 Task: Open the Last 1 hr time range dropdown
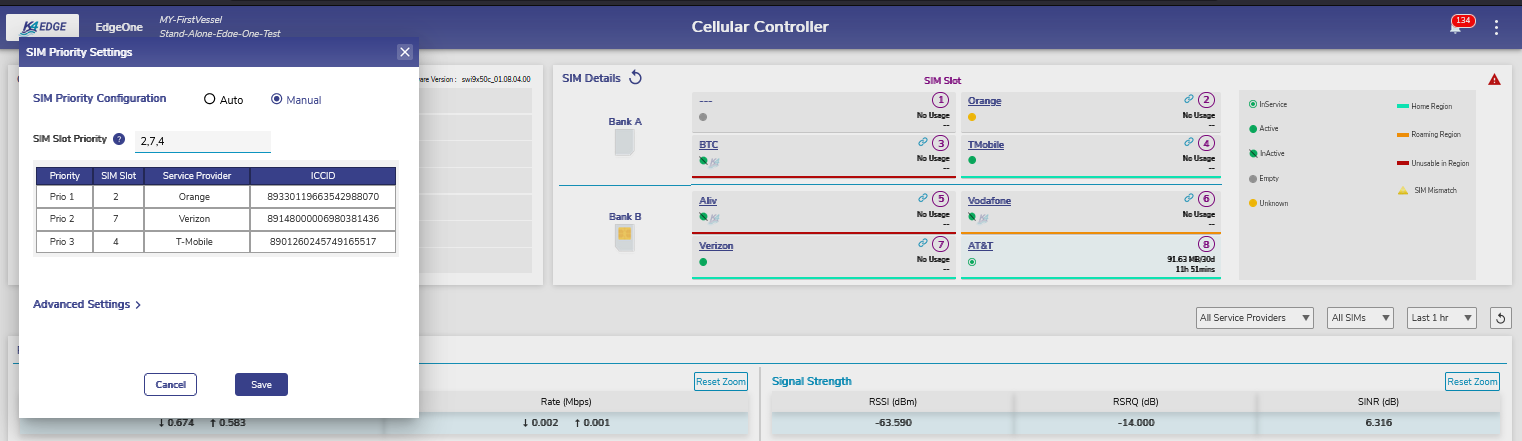click(1441, 318)
